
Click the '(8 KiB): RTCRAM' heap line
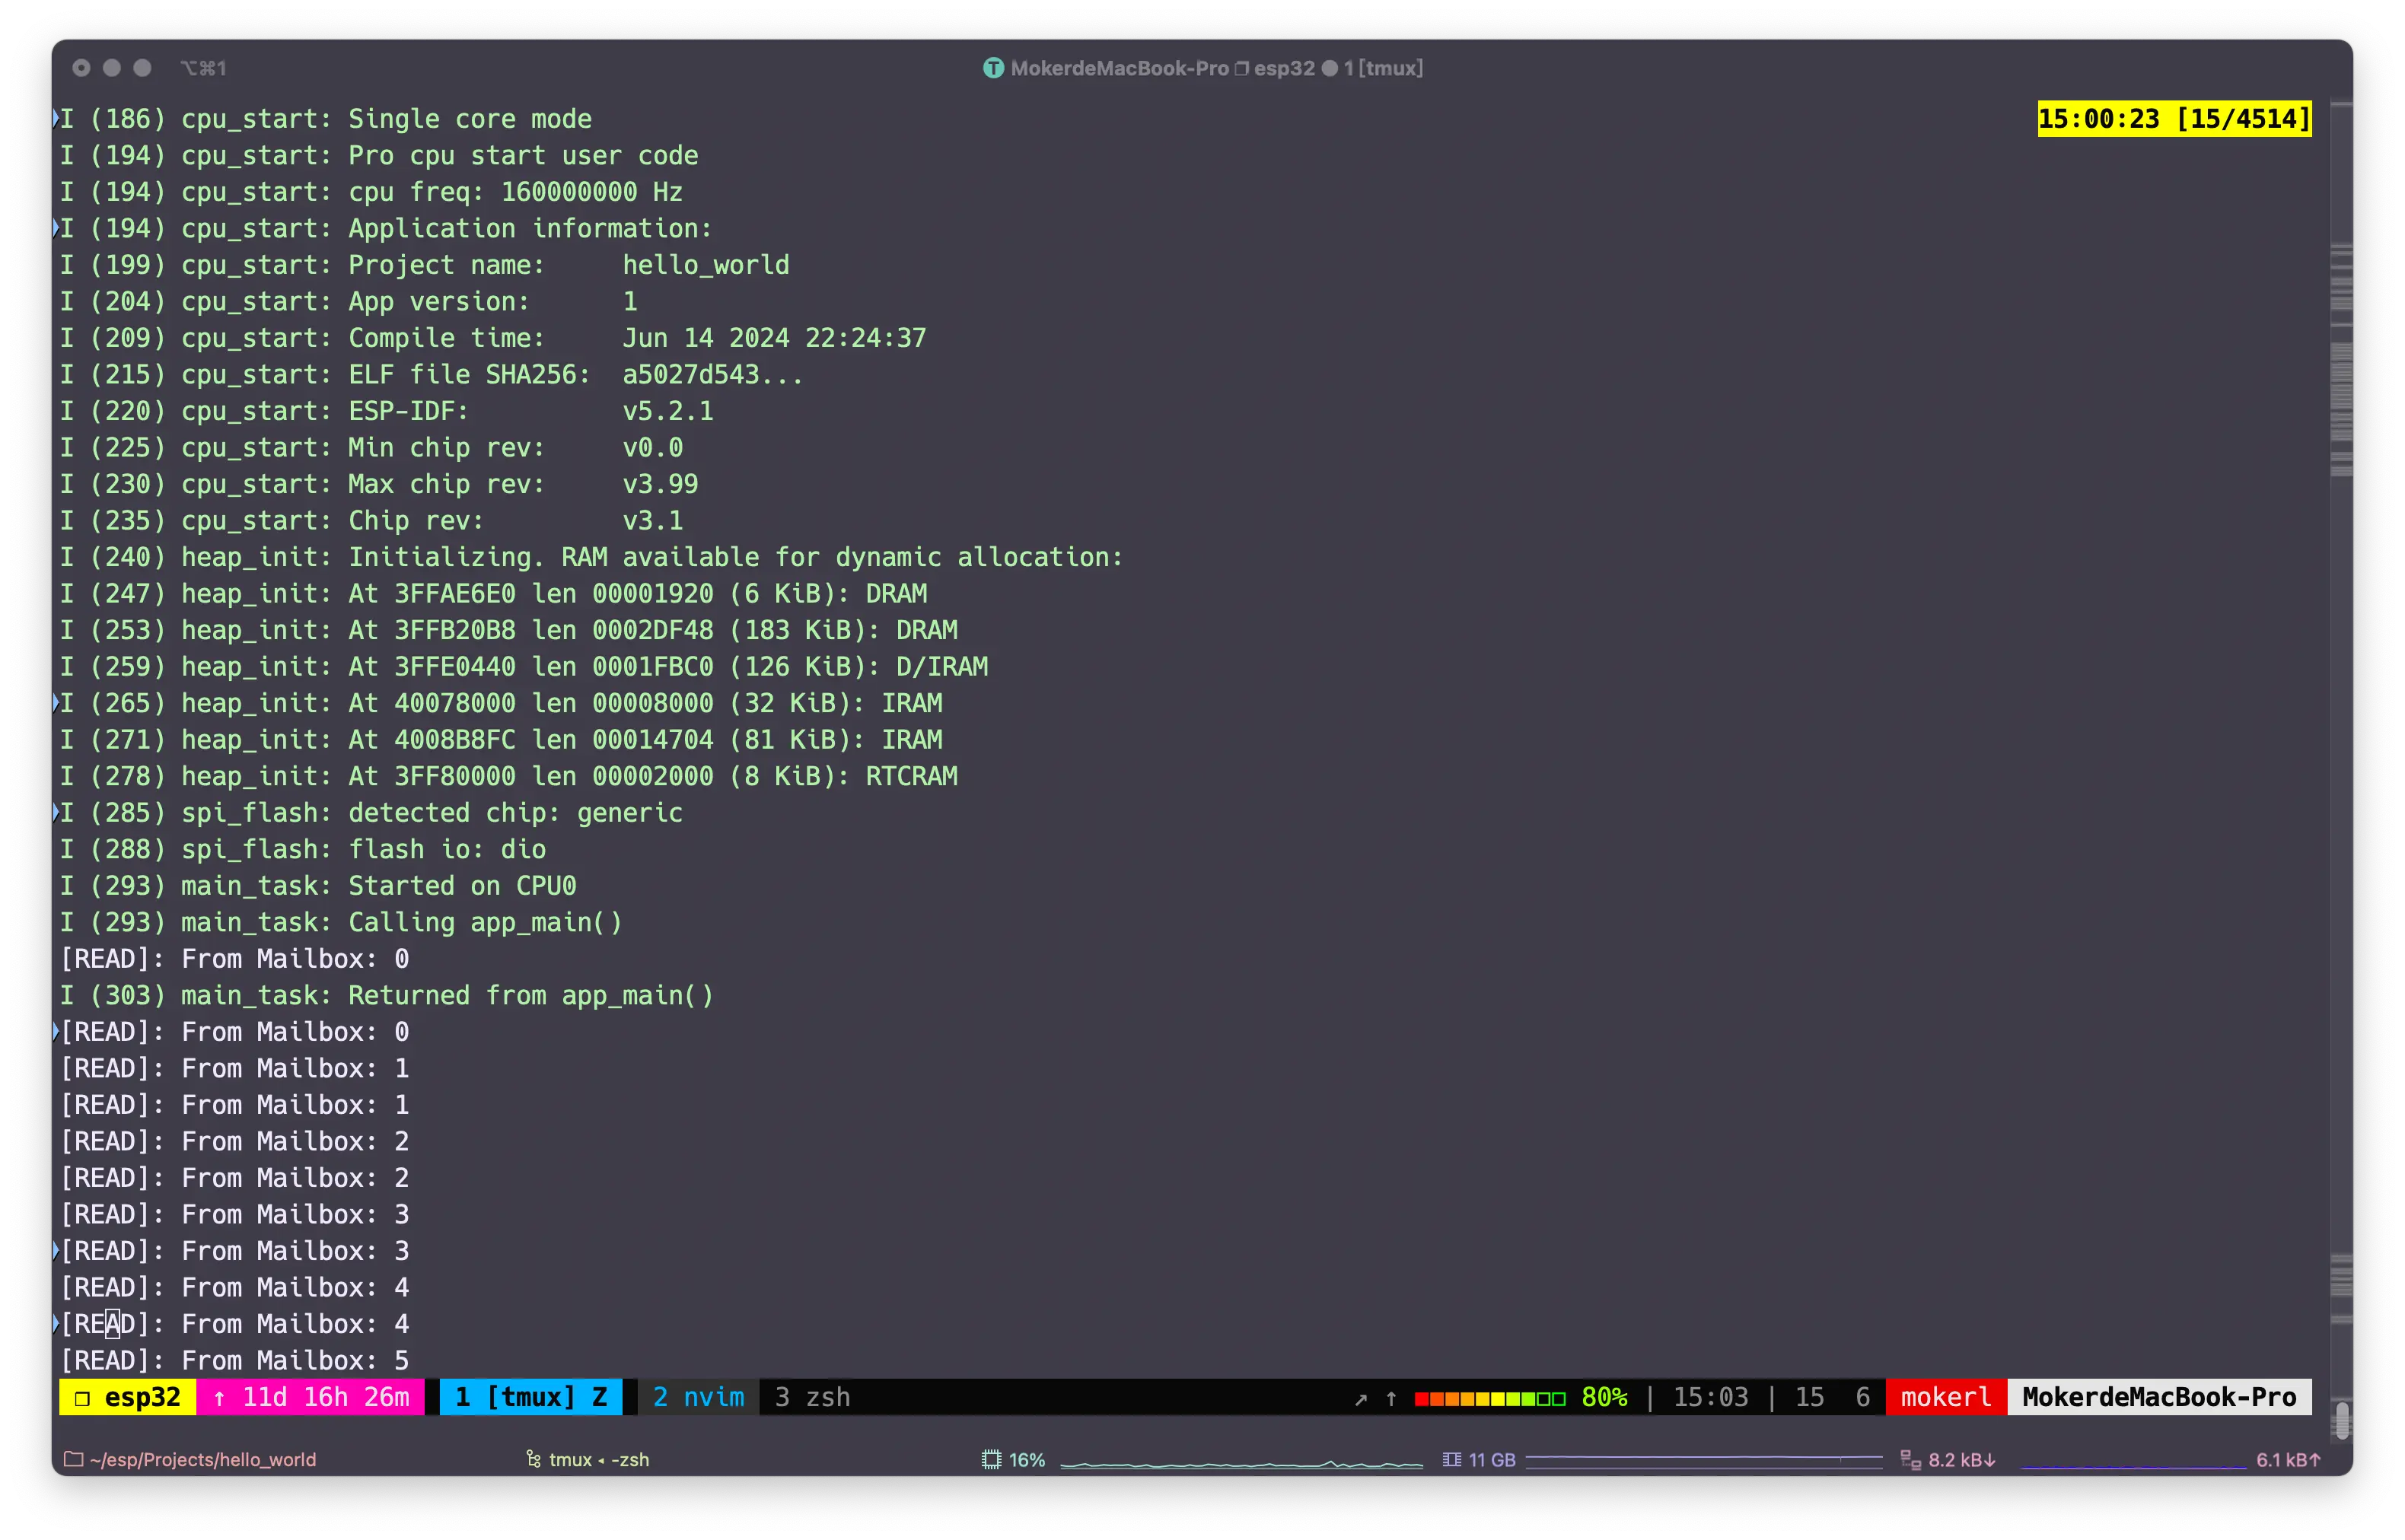pos(508,776)
